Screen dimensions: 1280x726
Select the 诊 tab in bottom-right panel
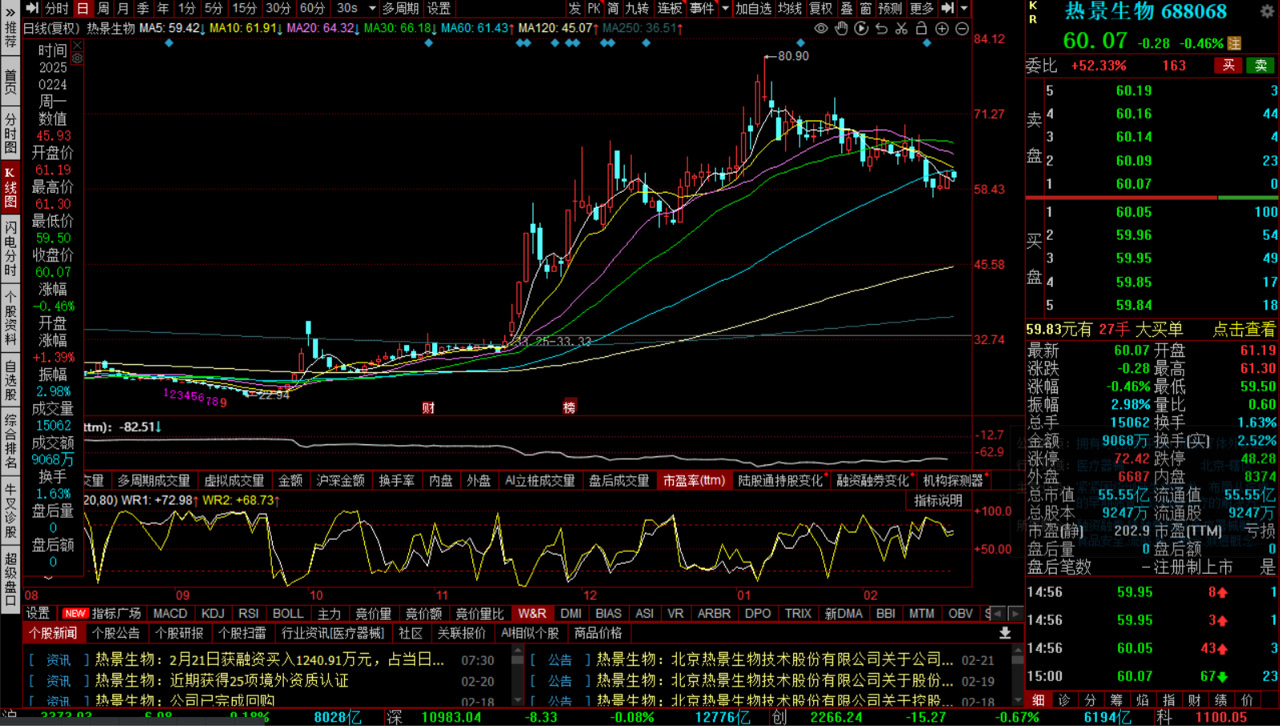[x=1064, y=699]
